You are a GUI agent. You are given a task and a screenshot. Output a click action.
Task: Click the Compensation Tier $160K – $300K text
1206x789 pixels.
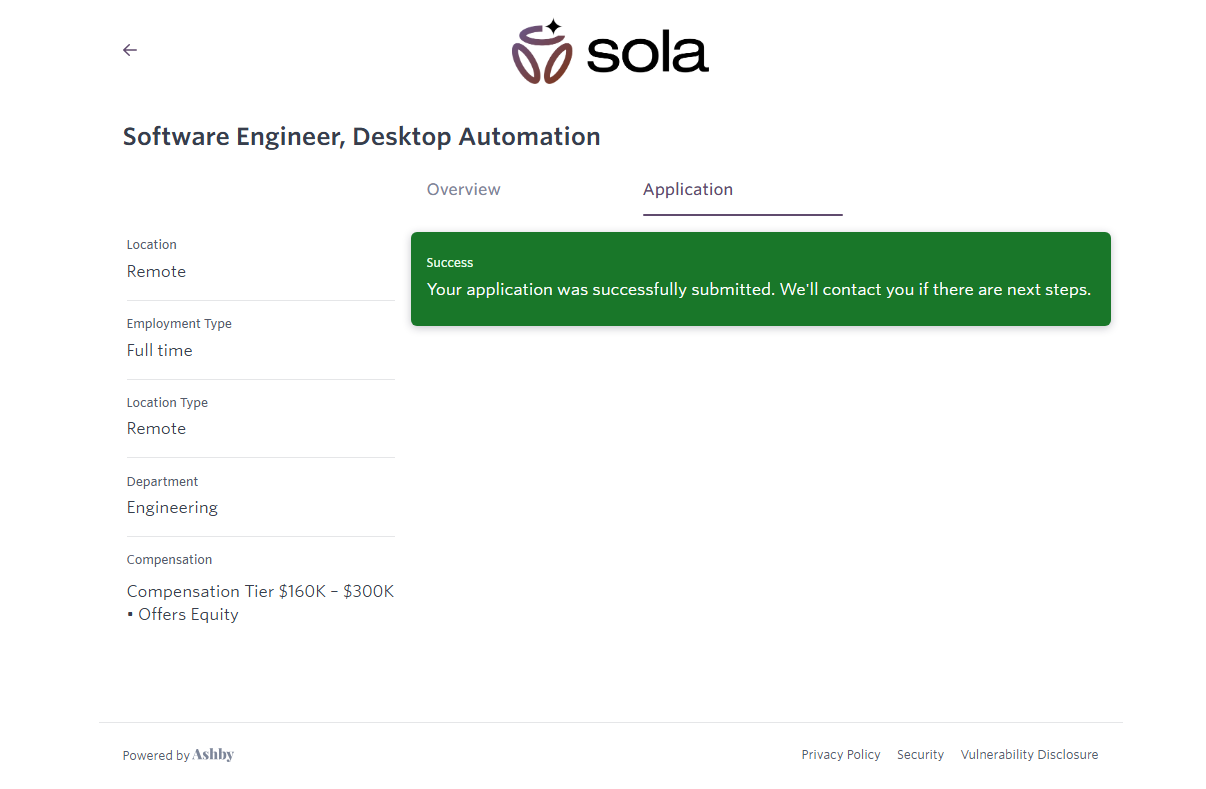260,592
